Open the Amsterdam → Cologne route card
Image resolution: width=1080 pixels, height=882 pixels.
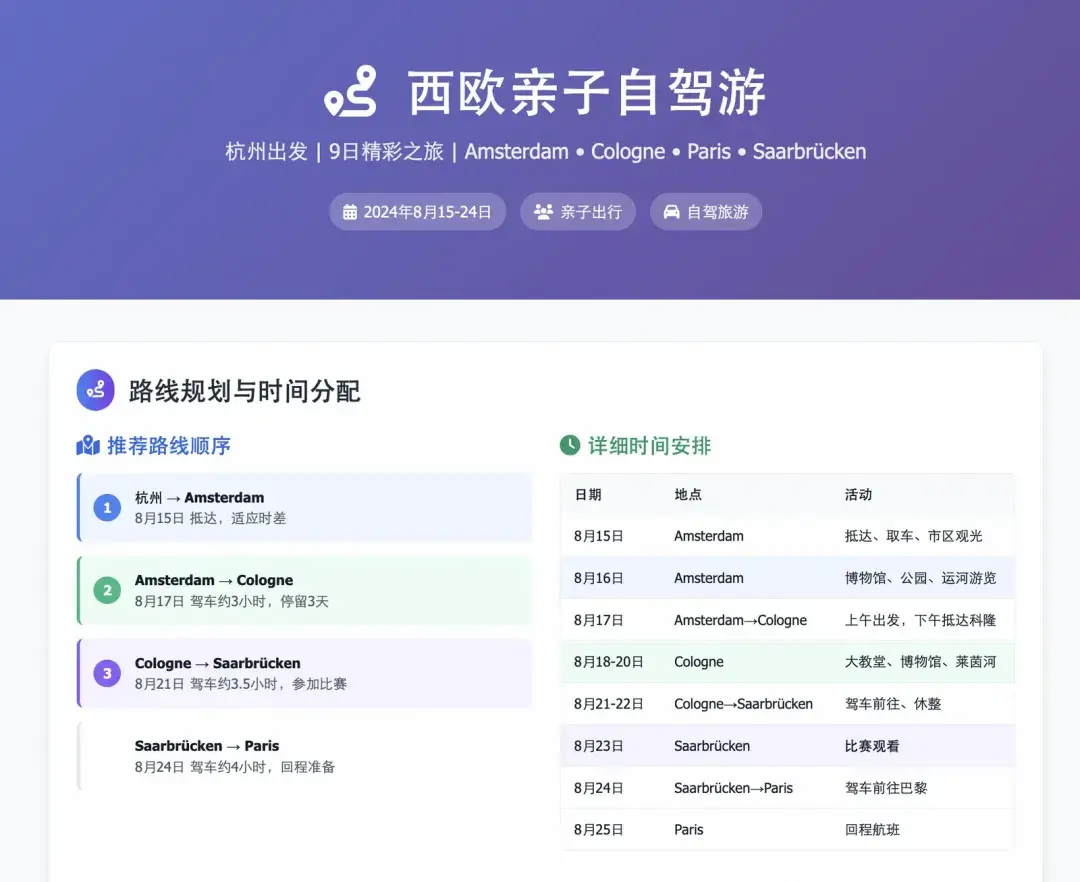tap(304, 591)
